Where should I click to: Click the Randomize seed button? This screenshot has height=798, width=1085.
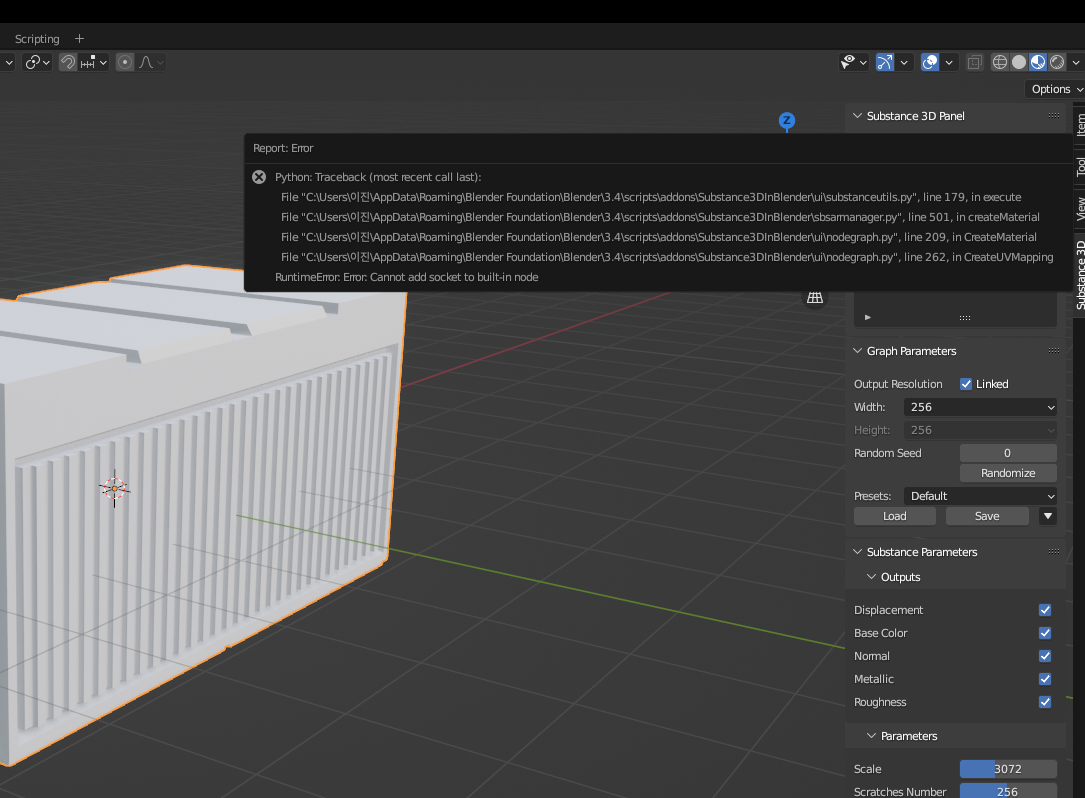pyautogui.click(x=1007, y=472)
